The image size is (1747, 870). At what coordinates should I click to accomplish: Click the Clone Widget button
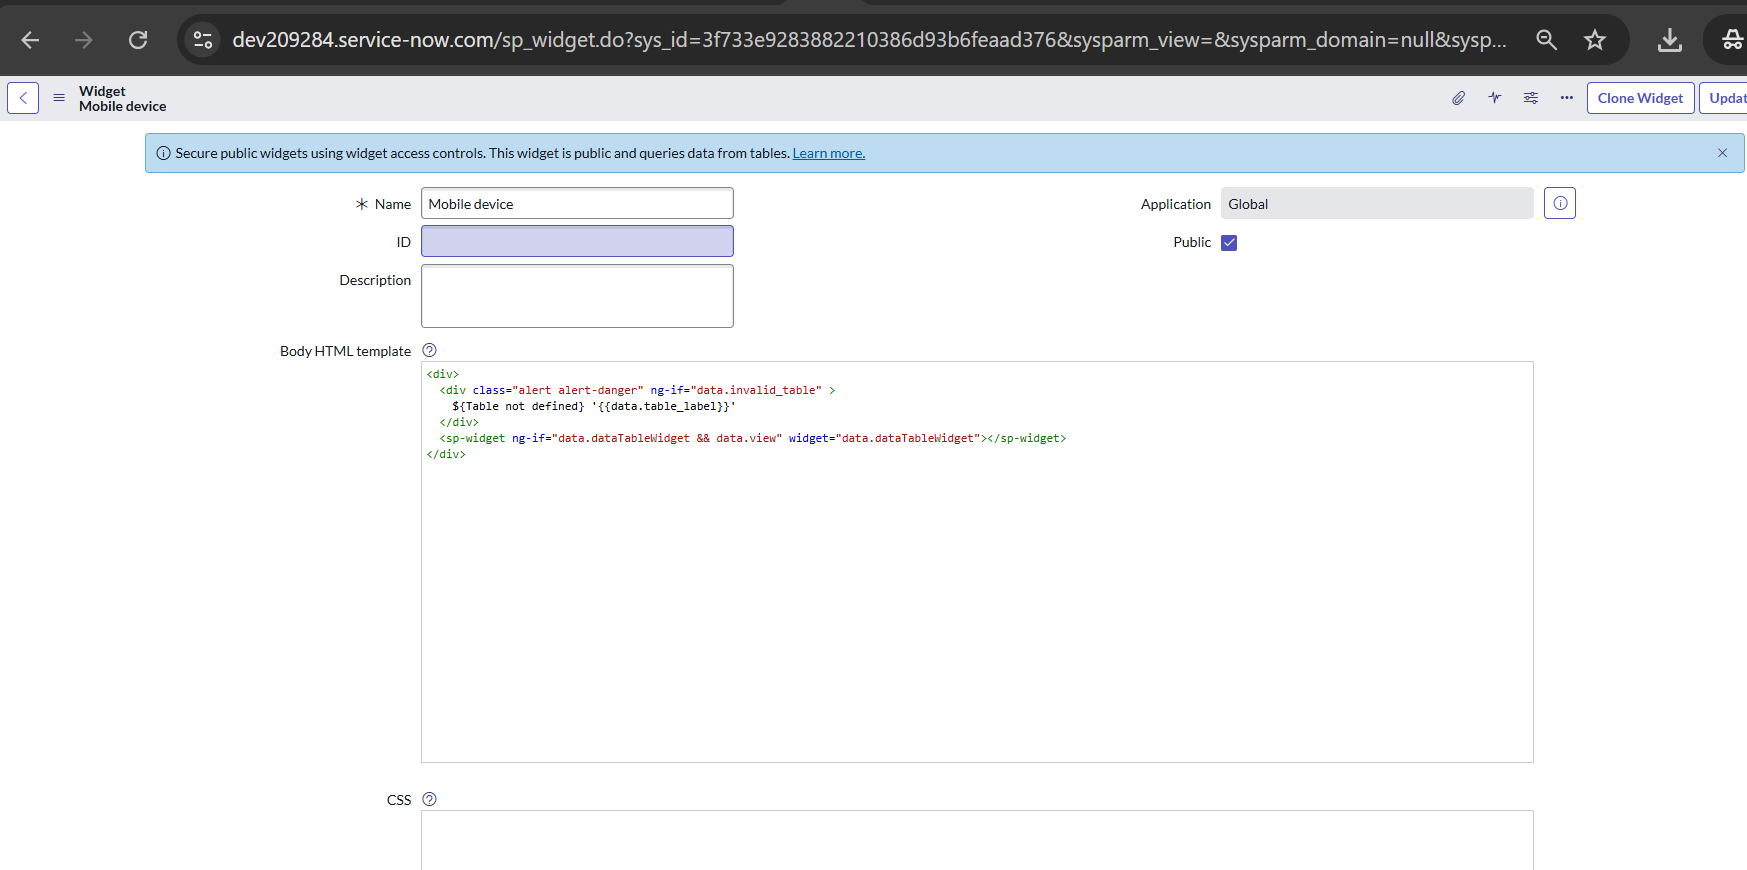(x=1640, y=98)
